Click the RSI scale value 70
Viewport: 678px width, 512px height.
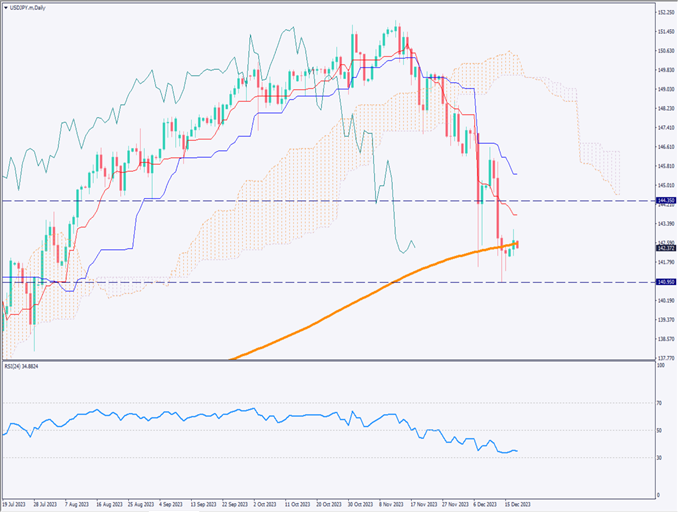point(659,403)
